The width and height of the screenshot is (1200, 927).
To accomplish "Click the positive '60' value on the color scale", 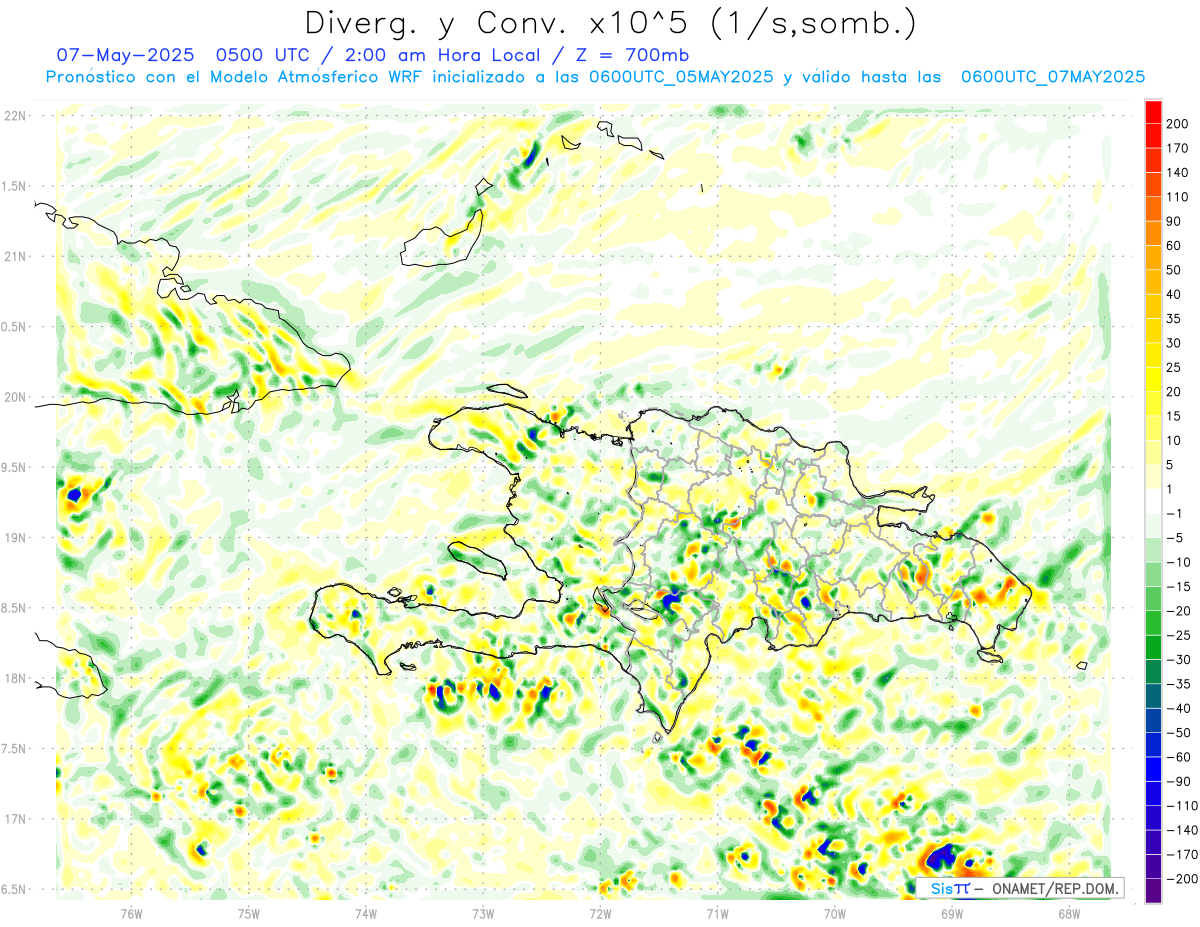I will 1173,246.
